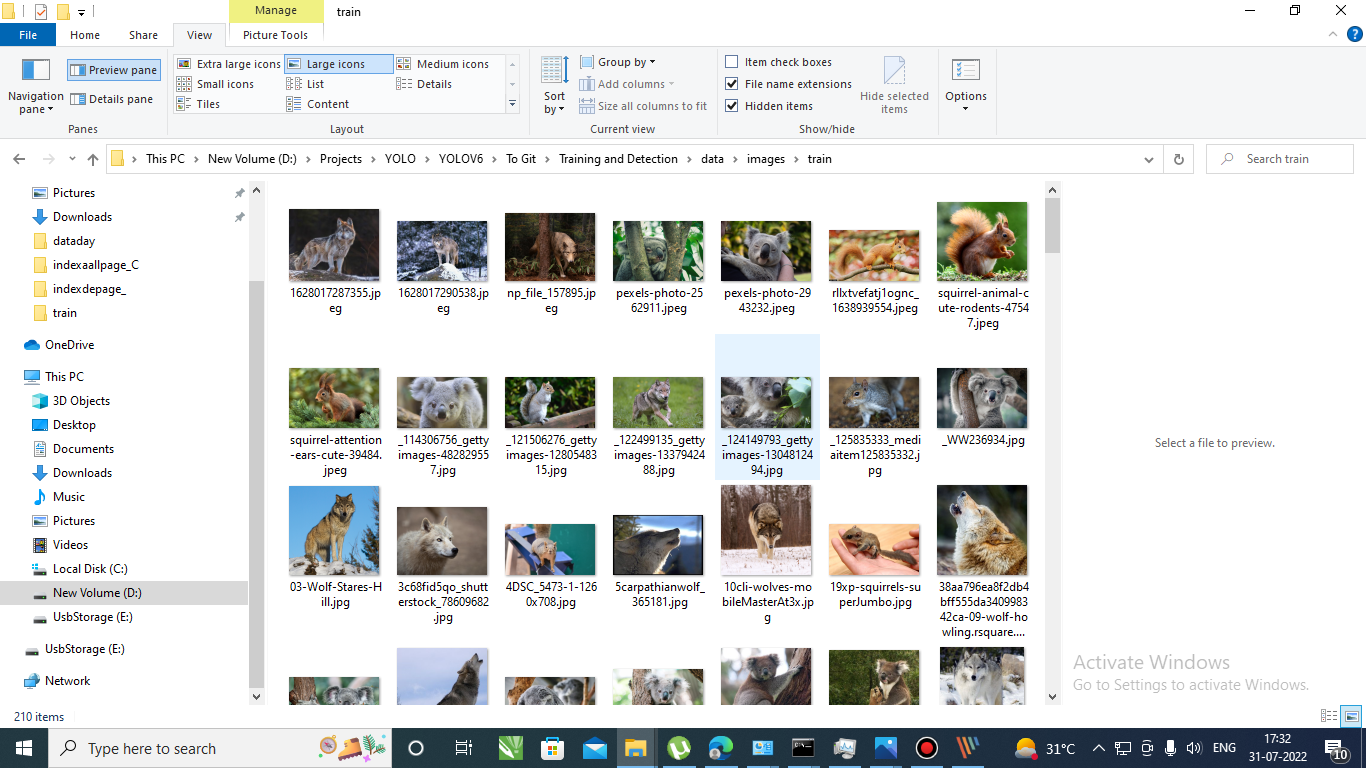This screenshot has height=768, width=1366.
Task: Select 1628017287355.jpeg wolf thumbnail
Action: pyautogui.click(x=334, y=245)
